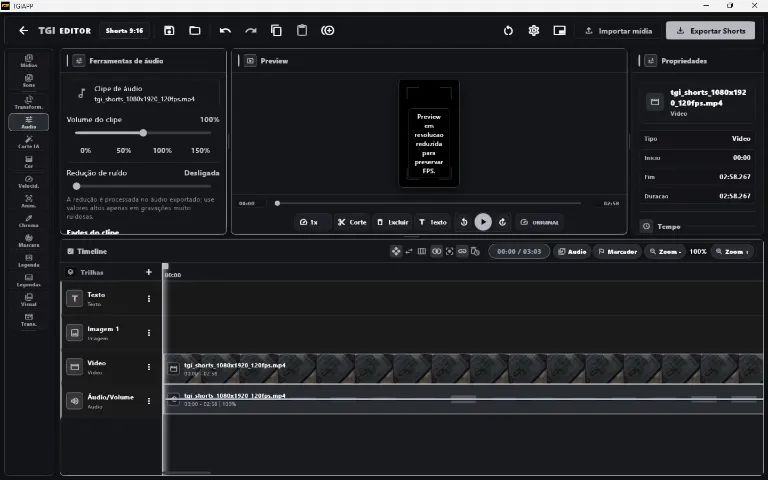Click the clipboard clock icon in timeline toolbar
The width and height of the screenshot is (768, 480).
click(x=475, y=251)
